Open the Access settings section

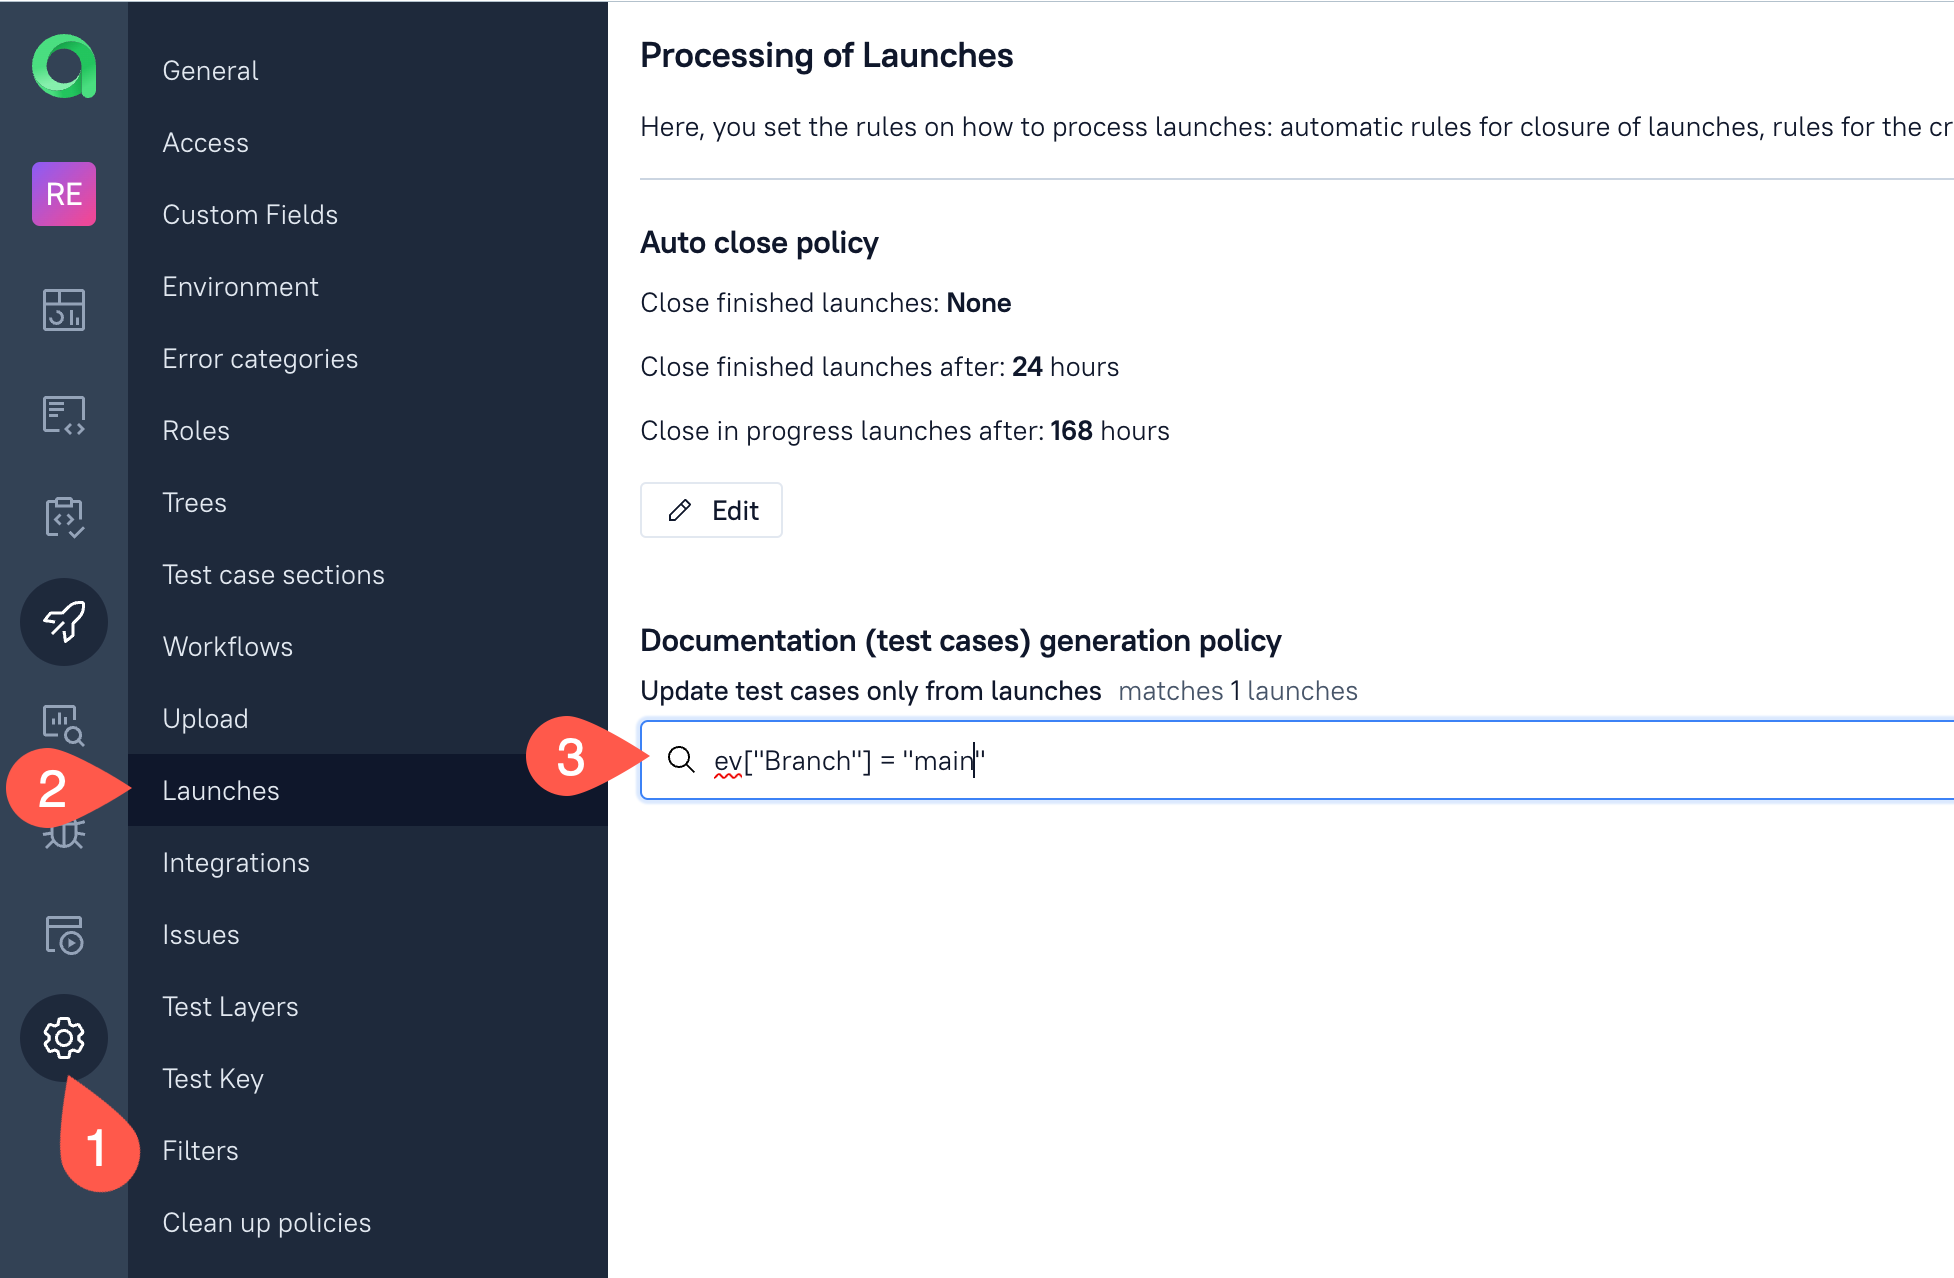(205, 143)
